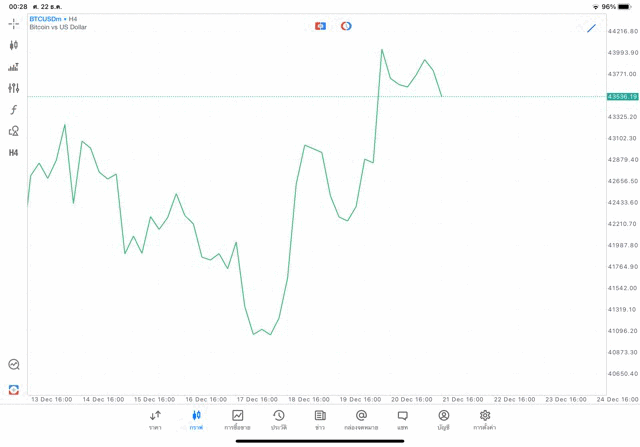Viewport: 640px width, 447px height.
Task: Open the ประวัติ (History) tab
Action: pos(279,420)
